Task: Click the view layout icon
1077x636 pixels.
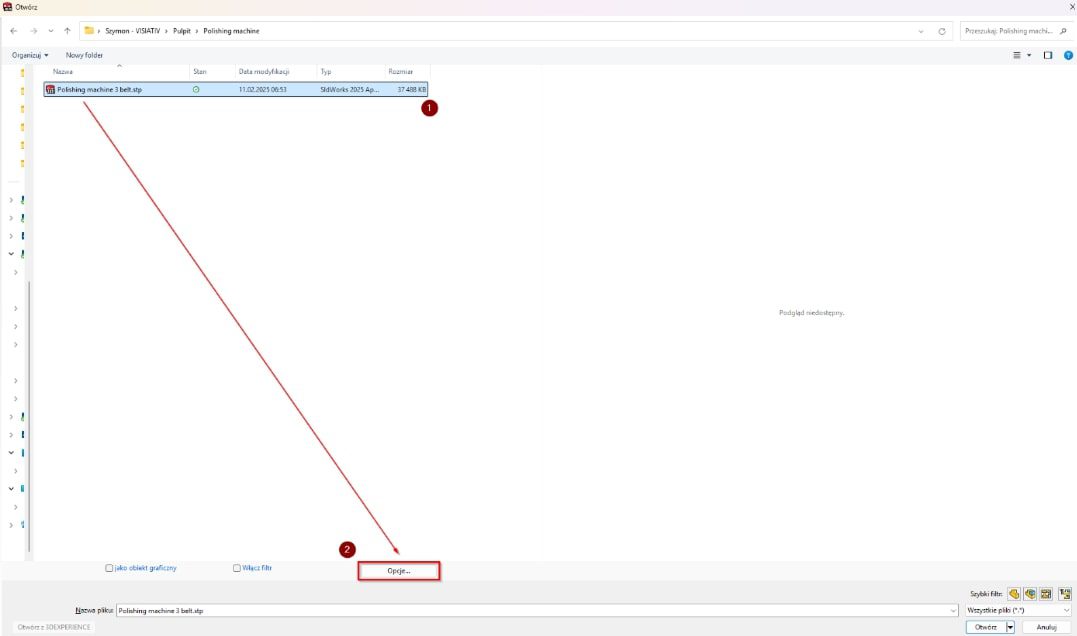Action: (1017, 55)
